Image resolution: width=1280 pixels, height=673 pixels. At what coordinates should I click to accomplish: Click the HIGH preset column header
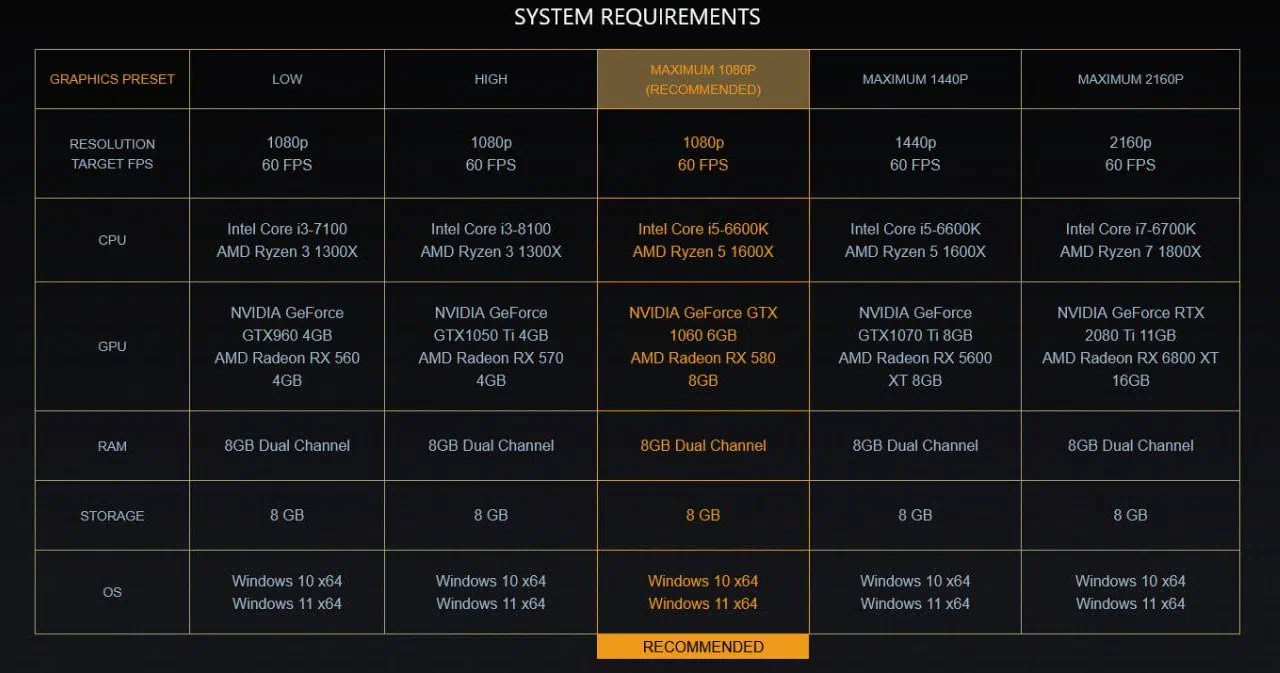click(491, 79)
